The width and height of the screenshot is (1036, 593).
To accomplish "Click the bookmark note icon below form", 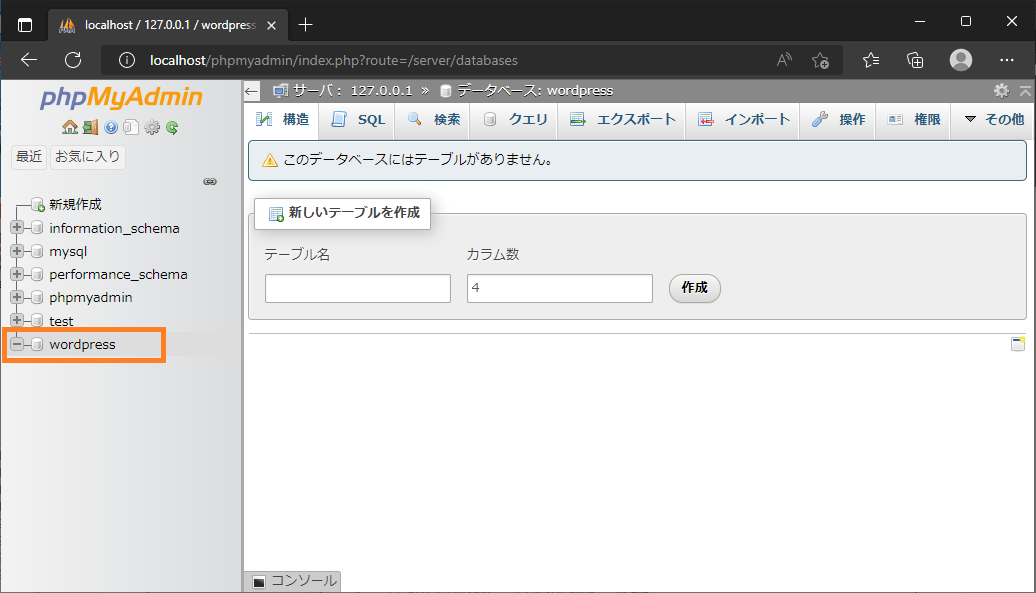I will pos(1018,343).
